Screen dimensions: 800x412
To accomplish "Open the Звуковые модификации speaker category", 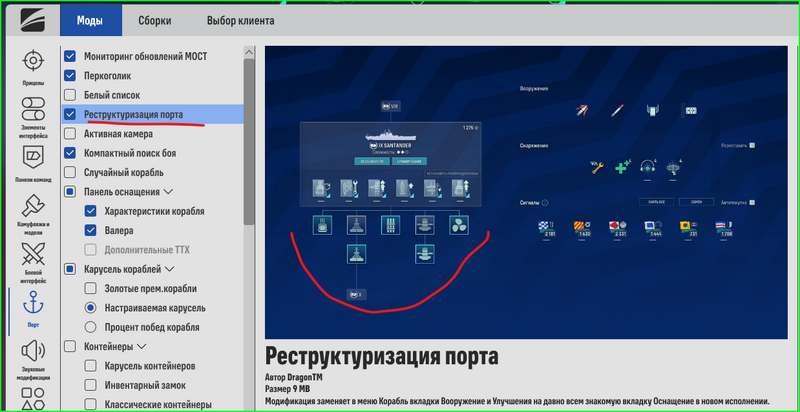I will [33, 360].
